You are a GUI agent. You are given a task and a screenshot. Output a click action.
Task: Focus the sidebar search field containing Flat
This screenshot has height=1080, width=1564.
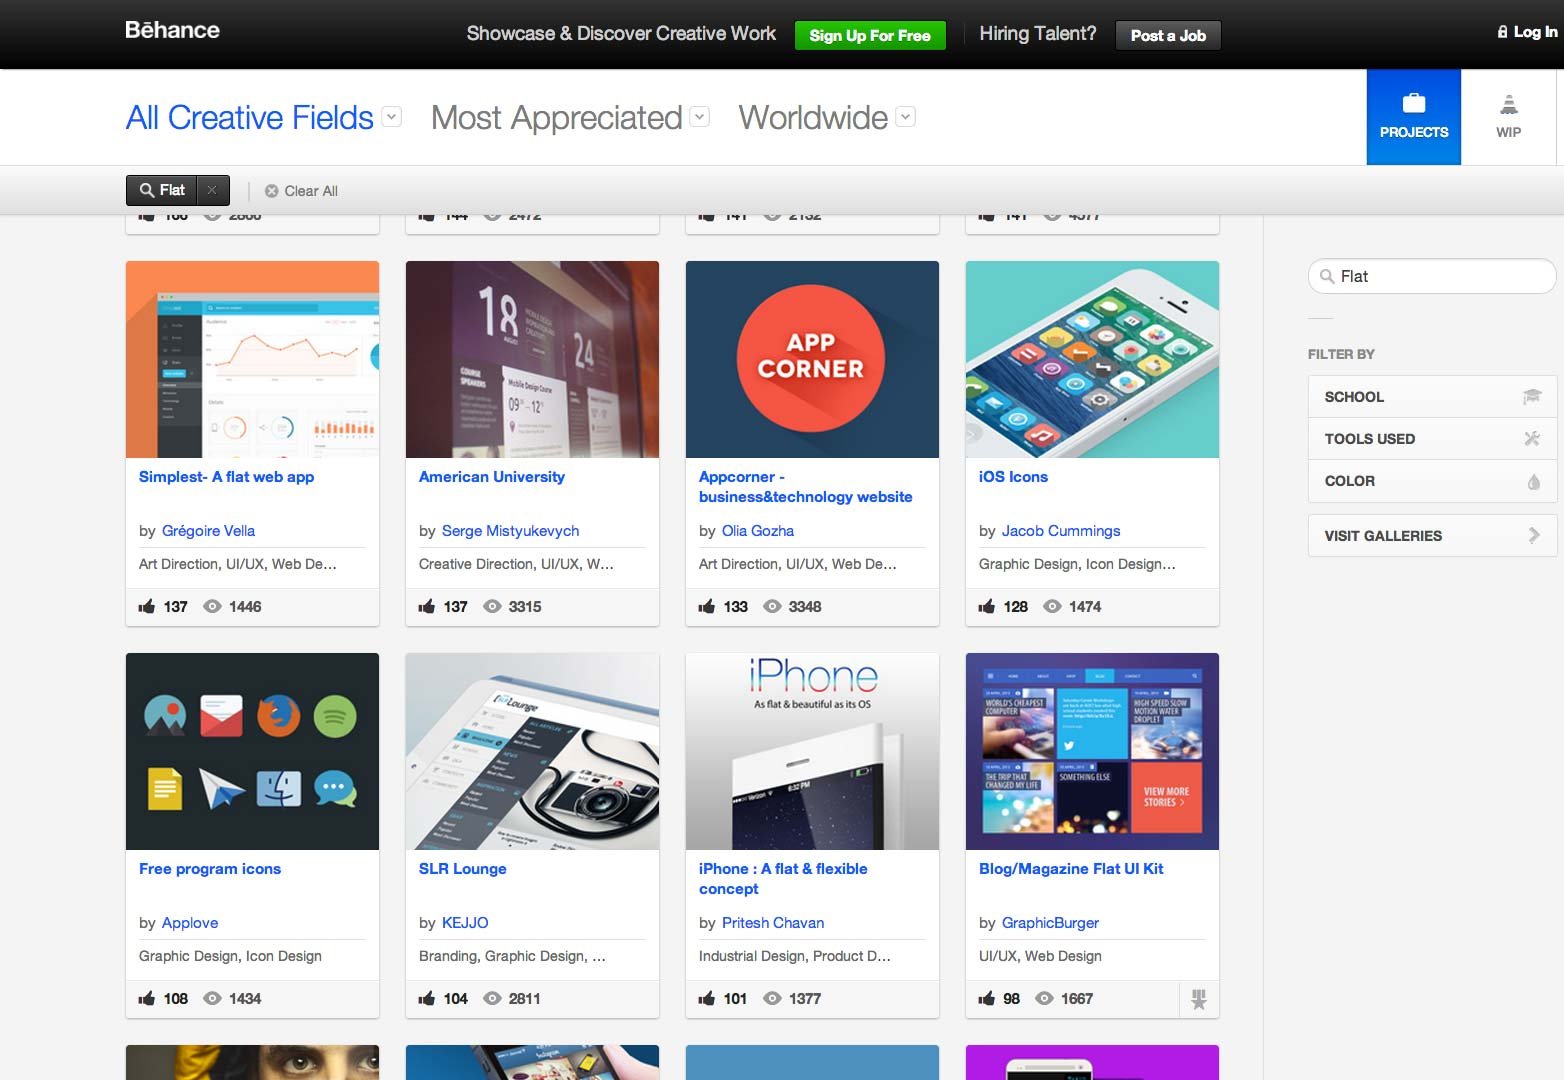coord(1432,276)
